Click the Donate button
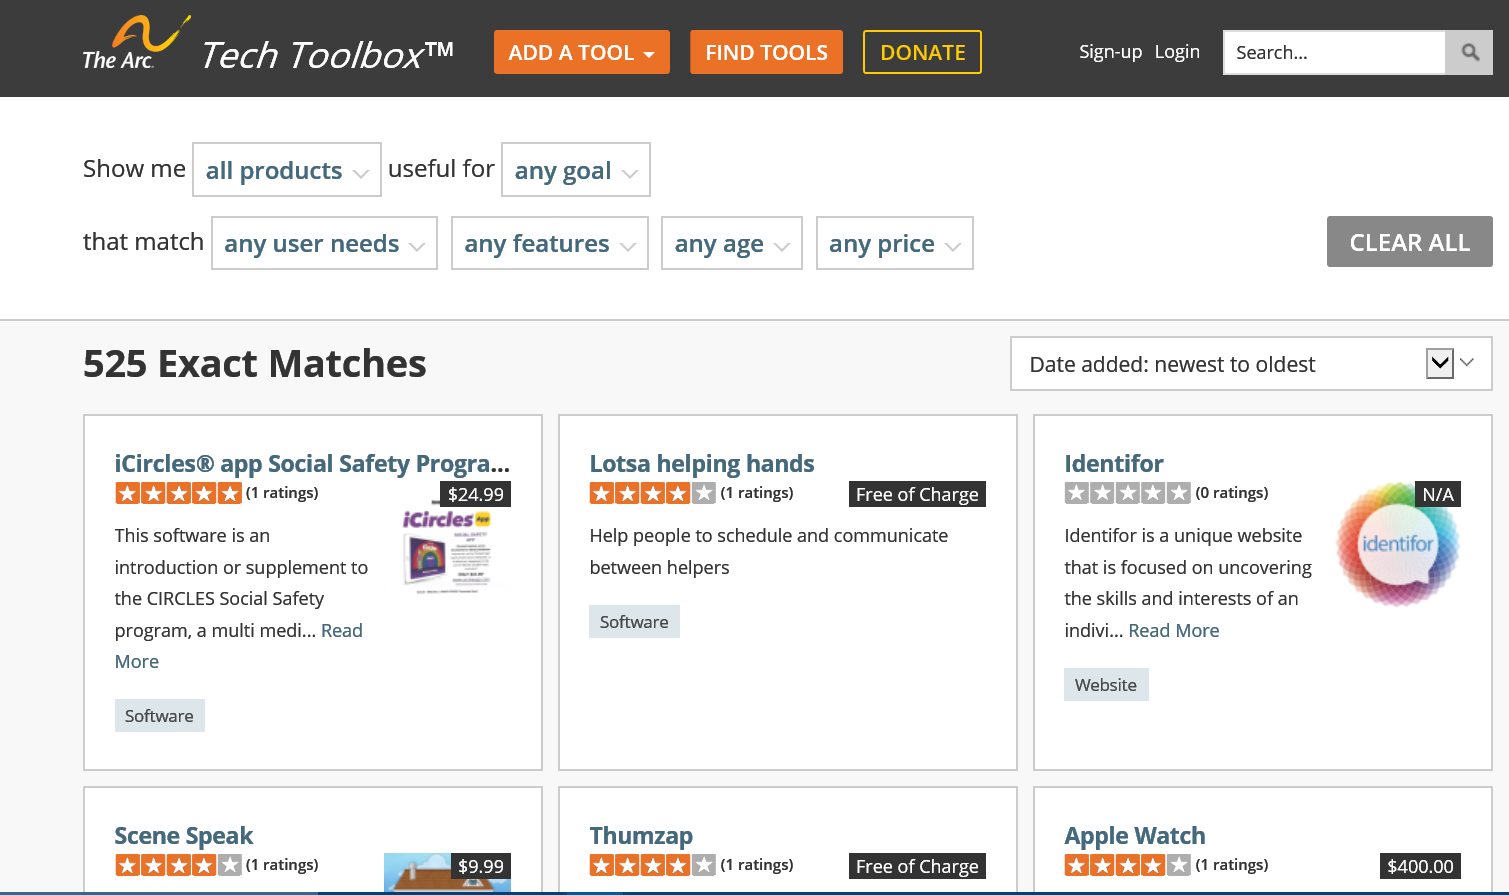Image resolution: width=1509 pixels, height=895 pixels. [922, 53]
